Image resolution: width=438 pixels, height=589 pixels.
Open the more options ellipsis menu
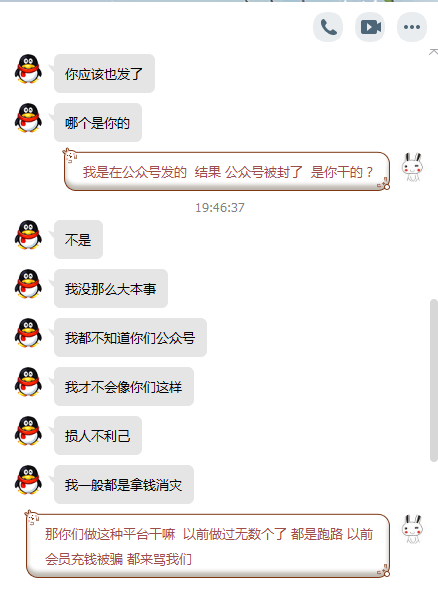point(412,27)
